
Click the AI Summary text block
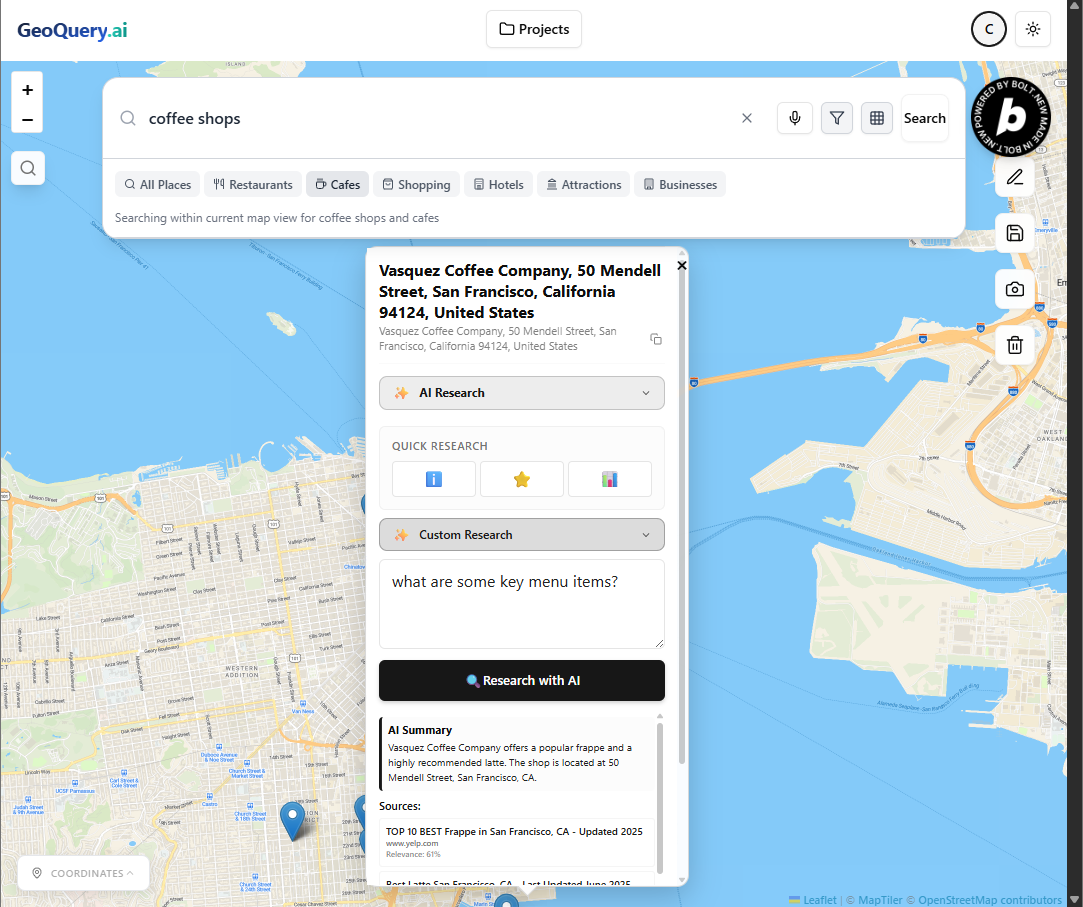coord(517,754)
